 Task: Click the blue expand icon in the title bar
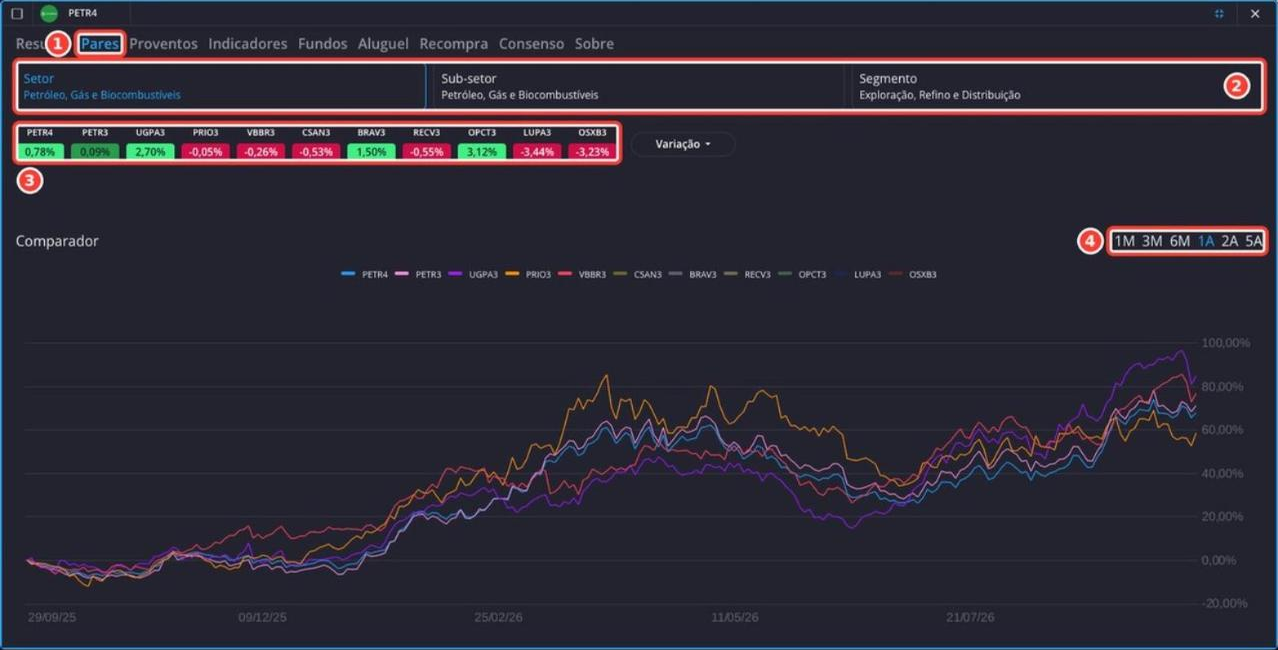coord(1219,14)
